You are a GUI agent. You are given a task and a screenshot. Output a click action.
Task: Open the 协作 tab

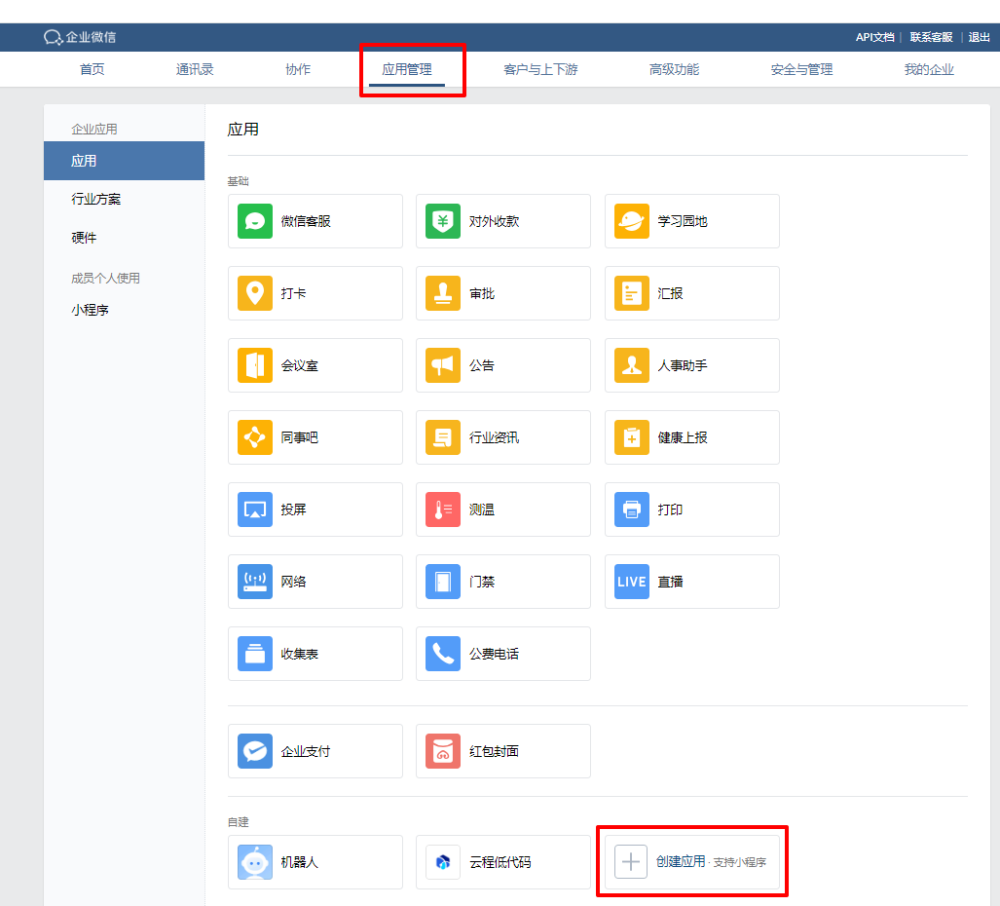[x=298, y=69]
